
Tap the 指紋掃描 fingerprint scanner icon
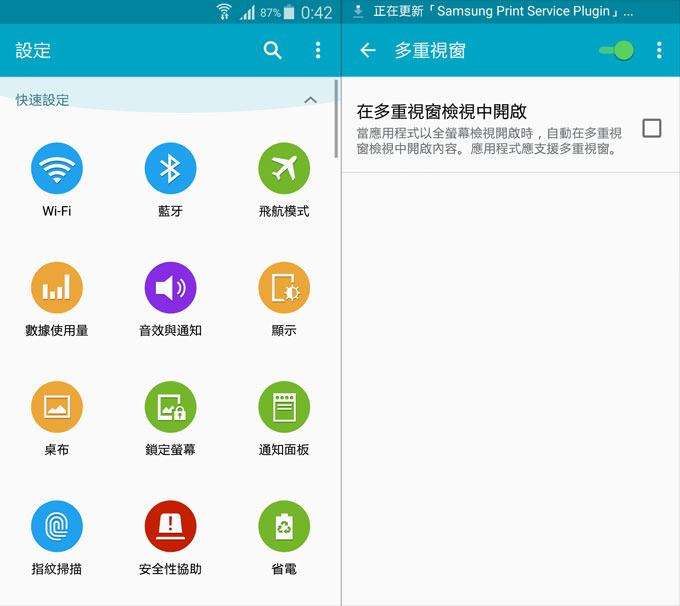(x=57, y=526)
